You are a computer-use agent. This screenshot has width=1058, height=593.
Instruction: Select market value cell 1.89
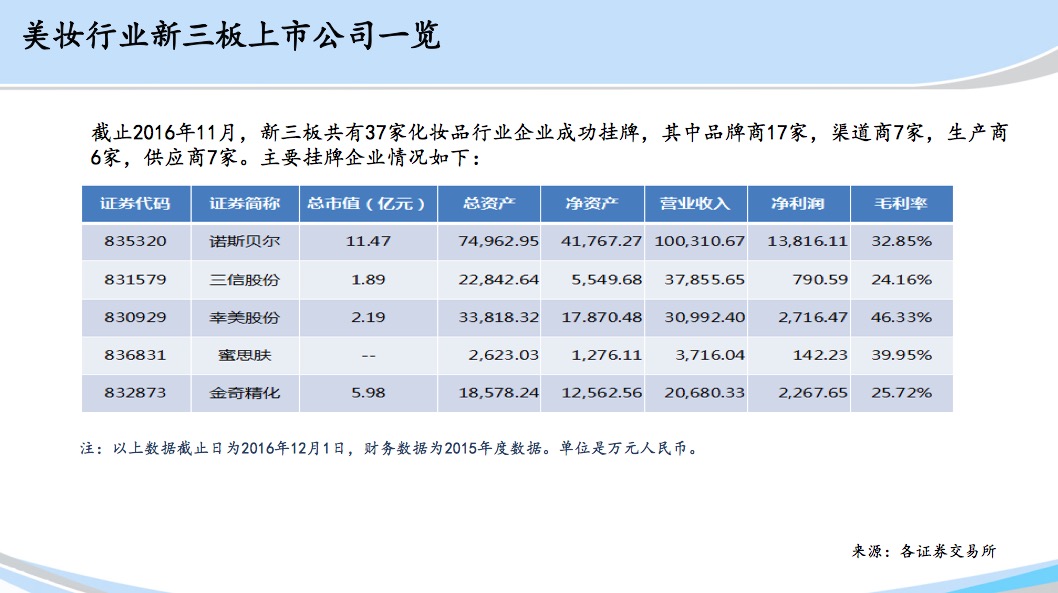point(368,279)
